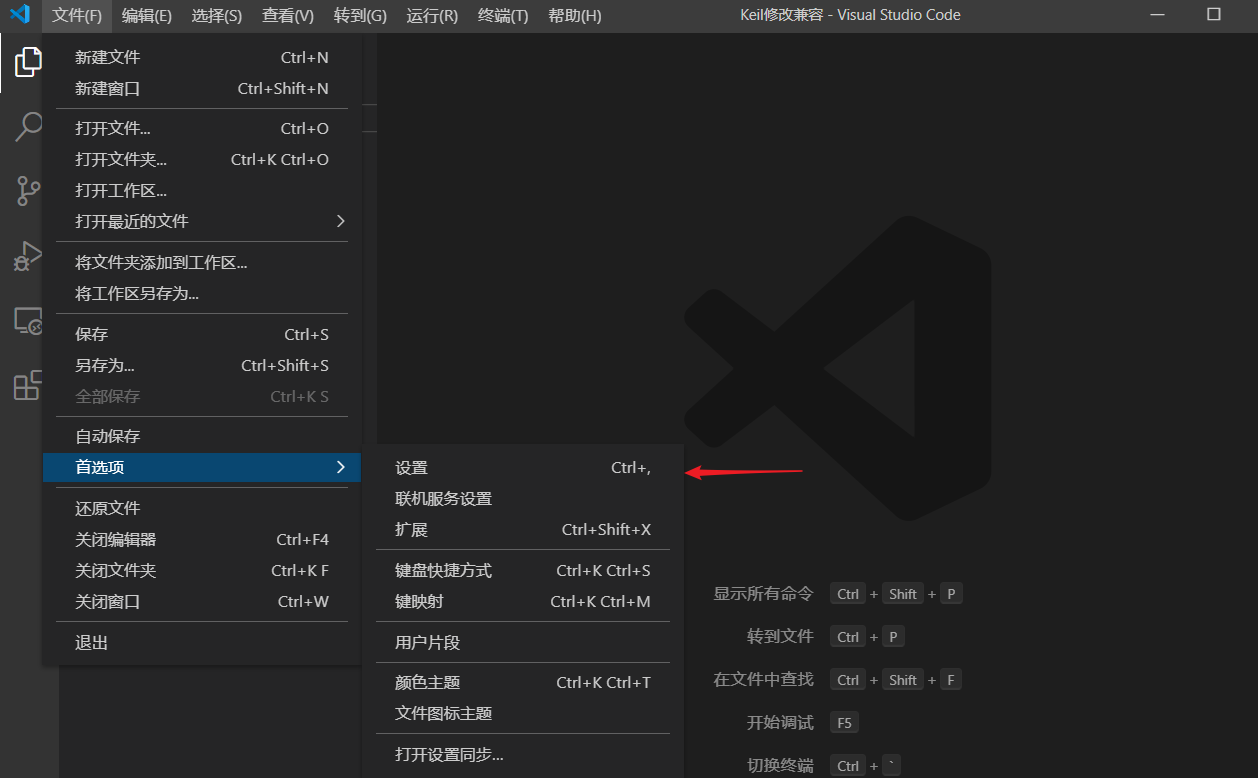The width and height of the screenshot is (1258, 778).
Task: Click 转到文件 shortcut hint text
Action: 780,637
